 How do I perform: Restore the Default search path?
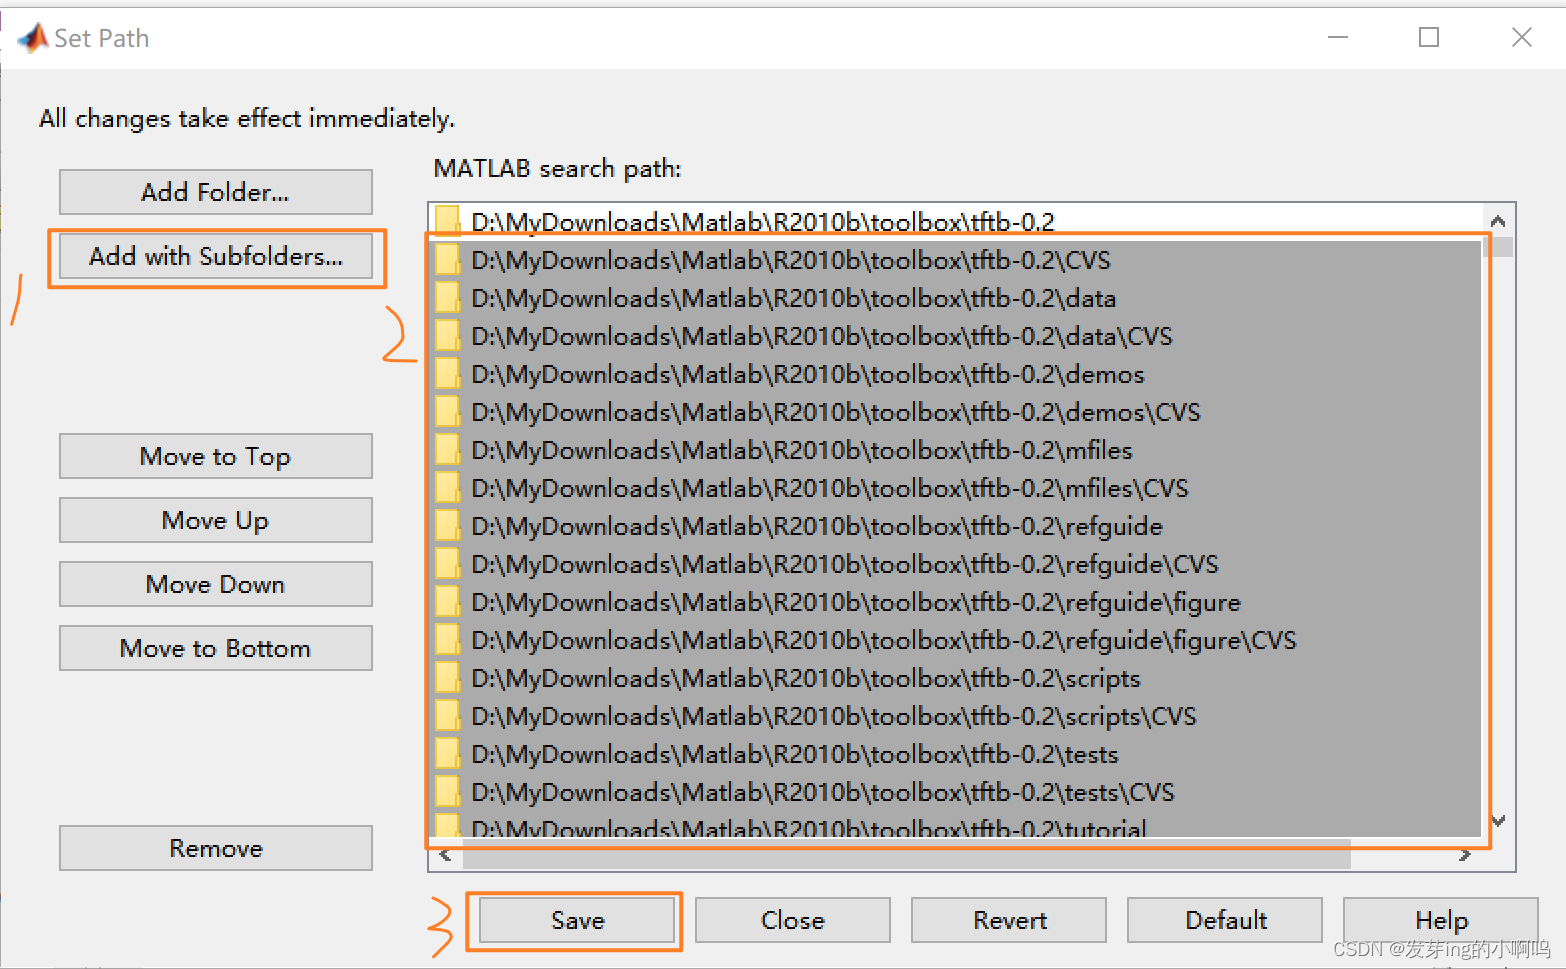pyautogui.click(x=1225, y=920)
